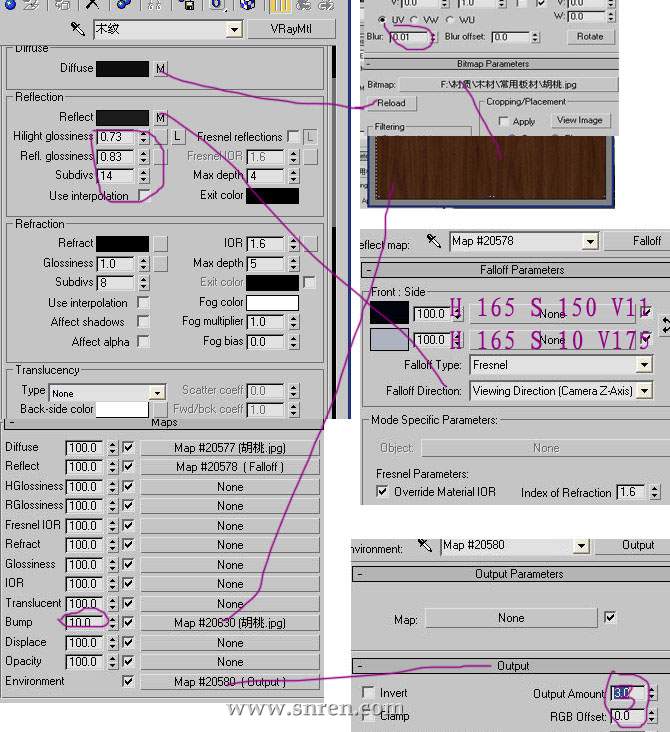This screenshot has width=670, height=732.
Task: Open the Falloff Direction dropdown
Action: pos(644,390)
